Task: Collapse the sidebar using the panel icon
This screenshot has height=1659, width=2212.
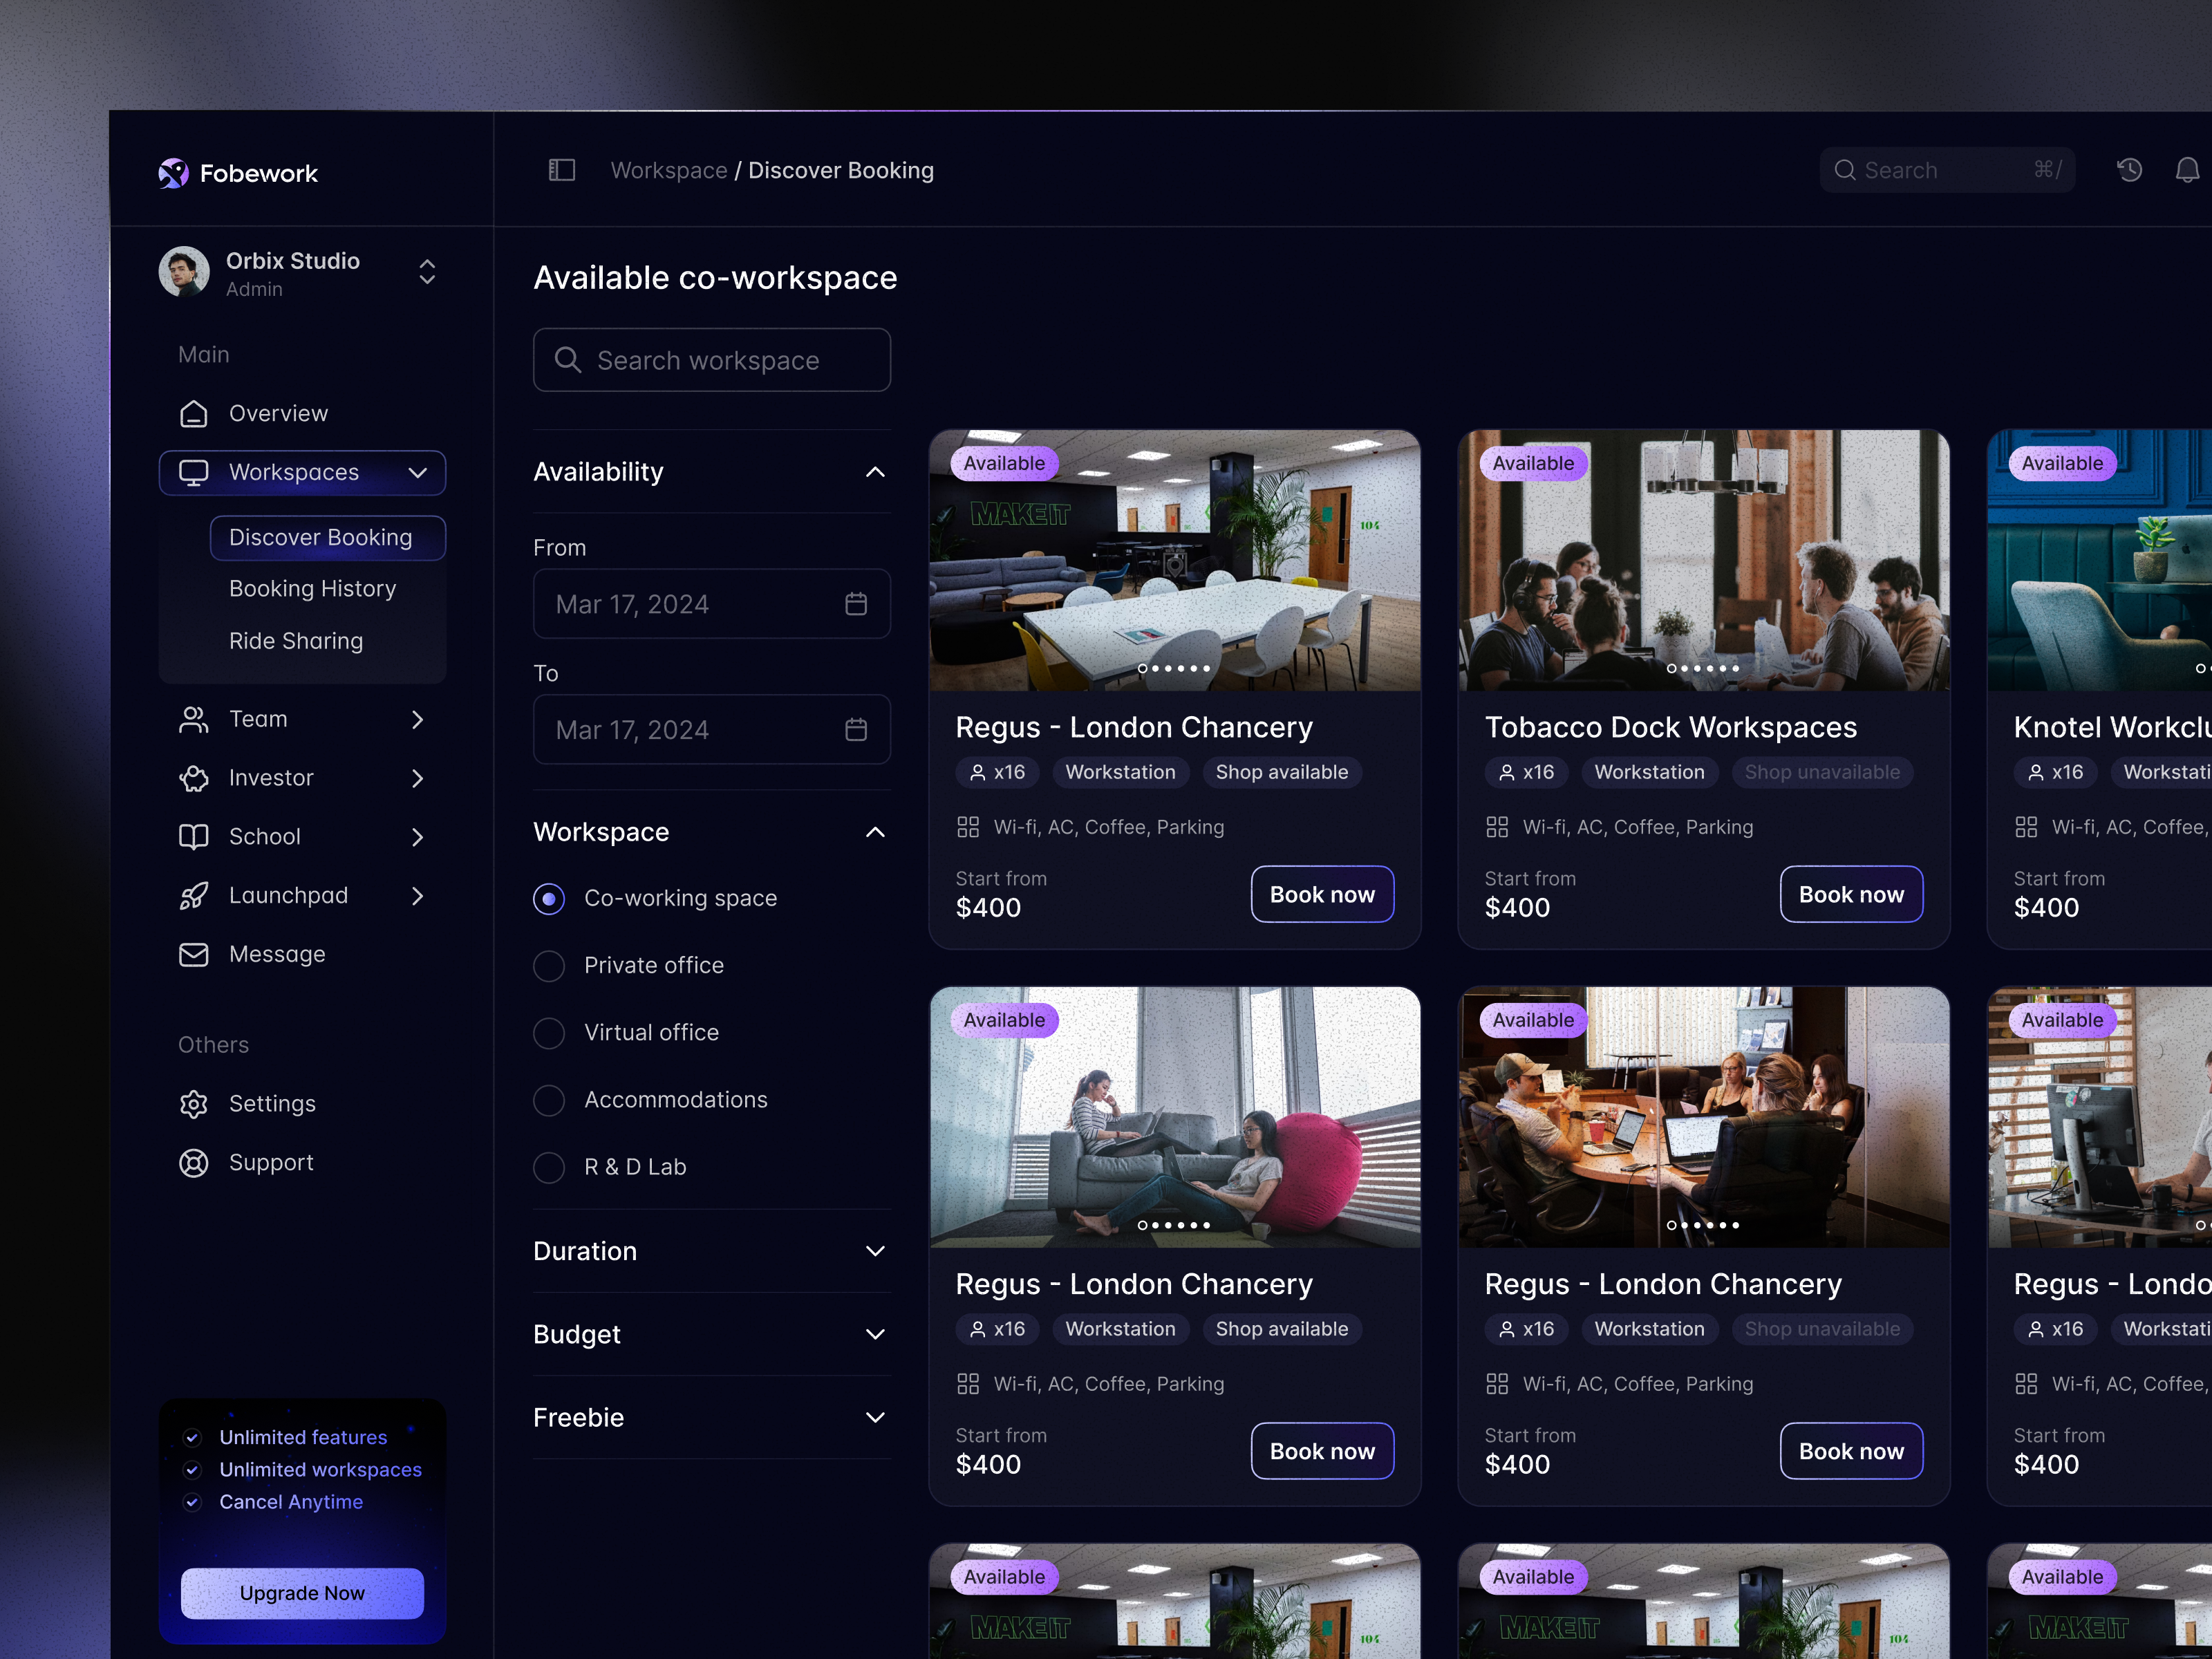Action: click(x=561, y=170)
